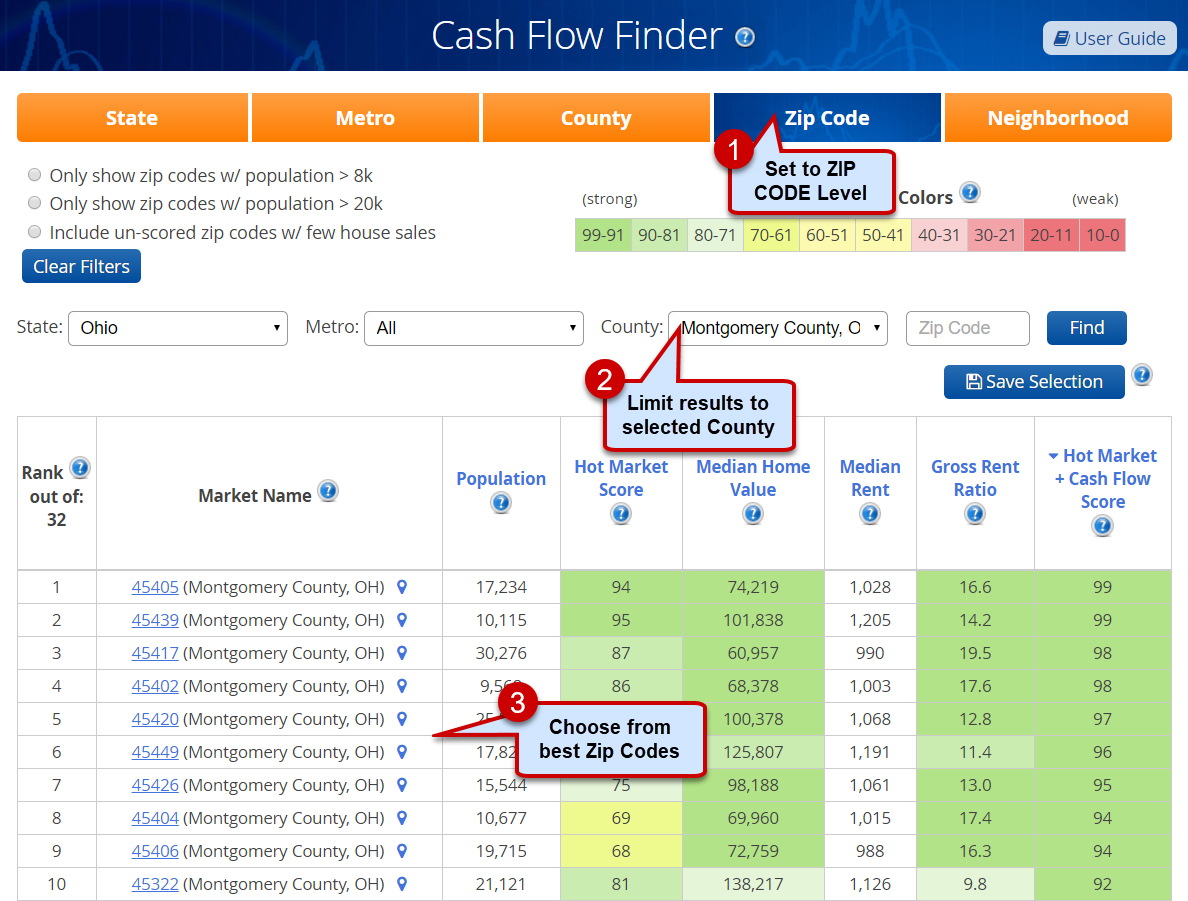1188x901 pixels.
Task: Click the 99-91 strong color legend swatch
Action: click(603, 235)
